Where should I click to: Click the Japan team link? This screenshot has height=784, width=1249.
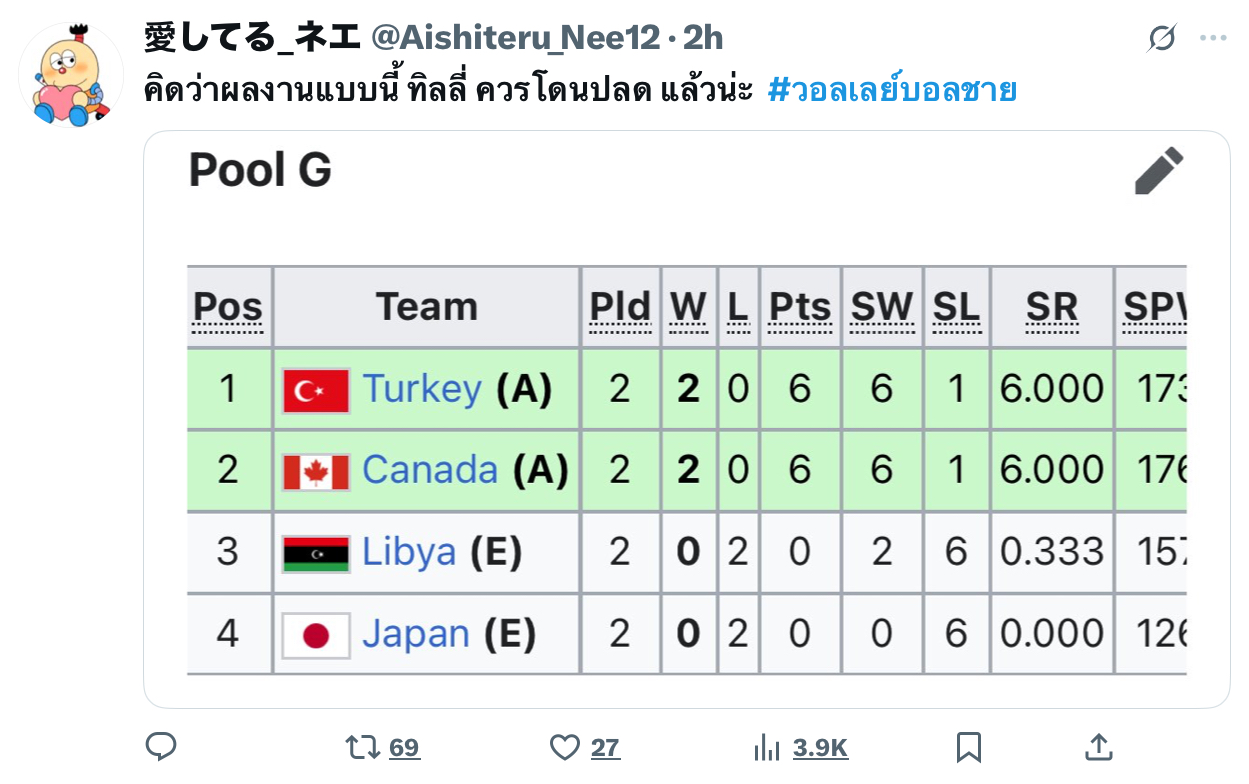click(416, 633)
